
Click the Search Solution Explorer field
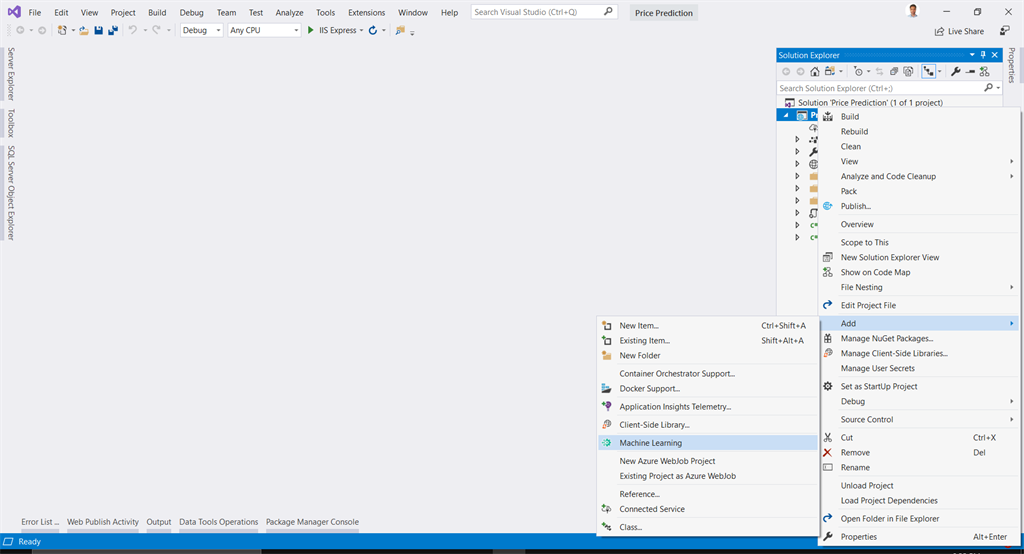882,88
